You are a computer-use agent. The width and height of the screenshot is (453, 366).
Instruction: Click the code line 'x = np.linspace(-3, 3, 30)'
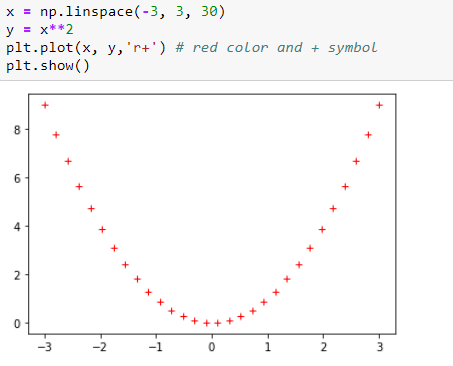click(x=116, y=12)
